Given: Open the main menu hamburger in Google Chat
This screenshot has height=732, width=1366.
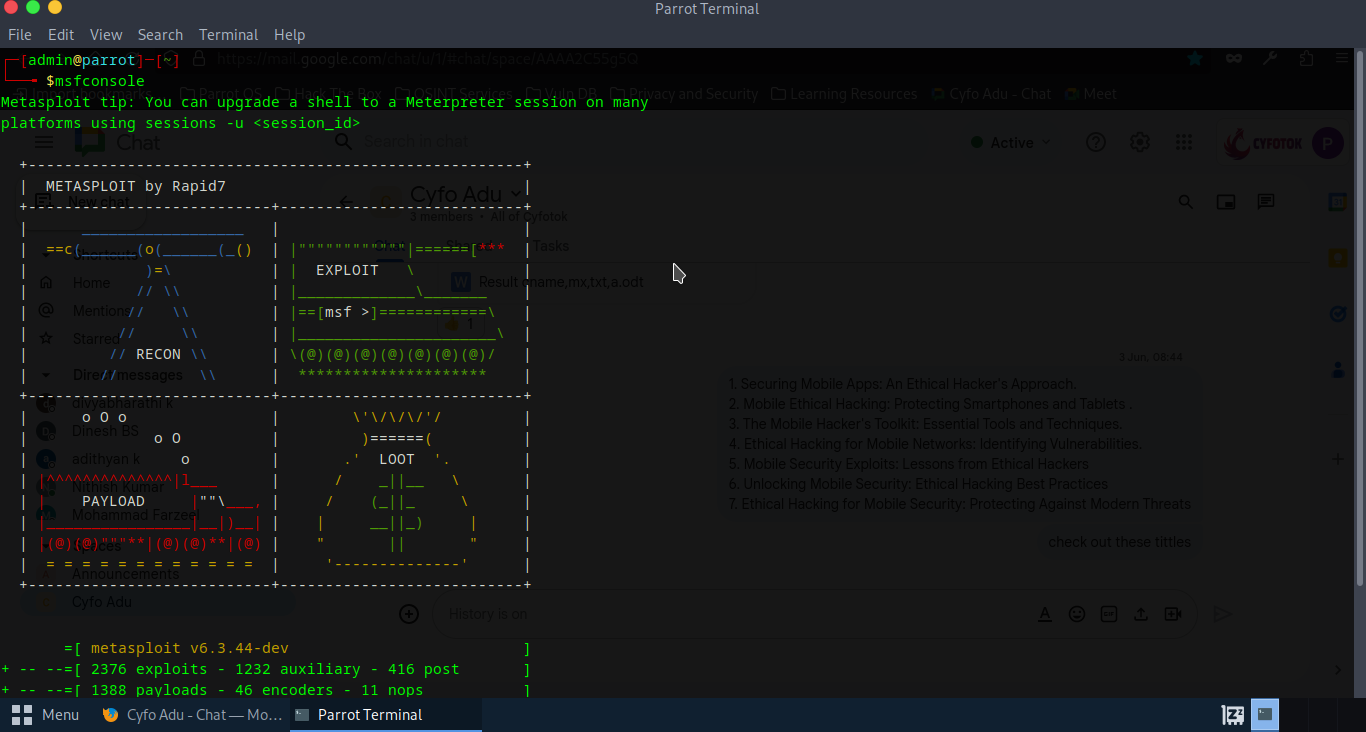Looking at the screenshot, I should [x=45, y=143].
